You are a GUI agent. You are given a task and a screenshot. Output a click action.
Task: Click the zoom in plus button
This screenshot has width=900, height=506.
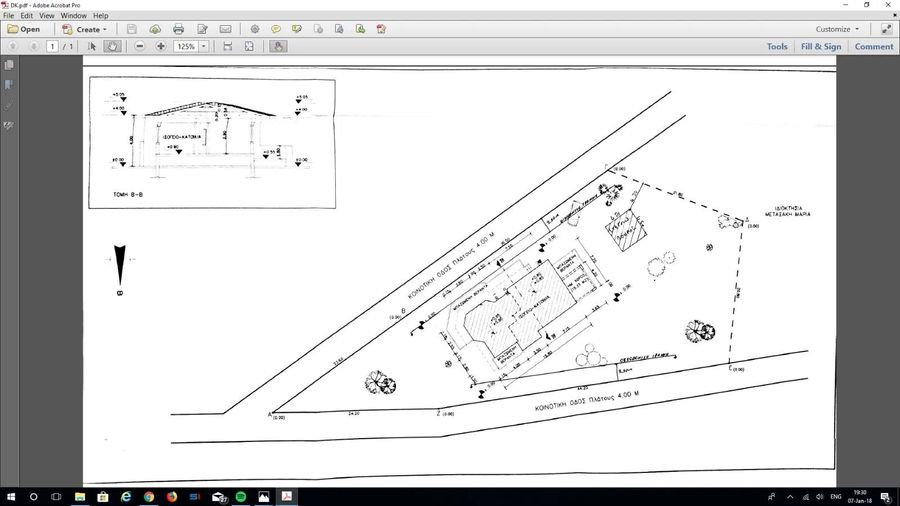coord(161,46)
